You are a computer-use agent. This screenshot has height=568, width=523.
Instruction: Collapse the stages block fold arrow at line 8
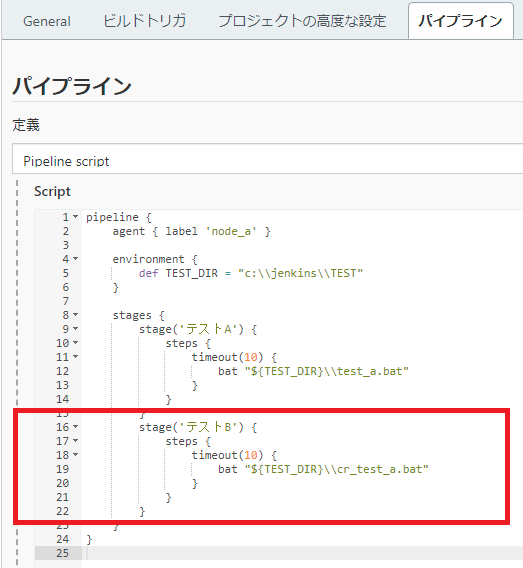(75, 315)
